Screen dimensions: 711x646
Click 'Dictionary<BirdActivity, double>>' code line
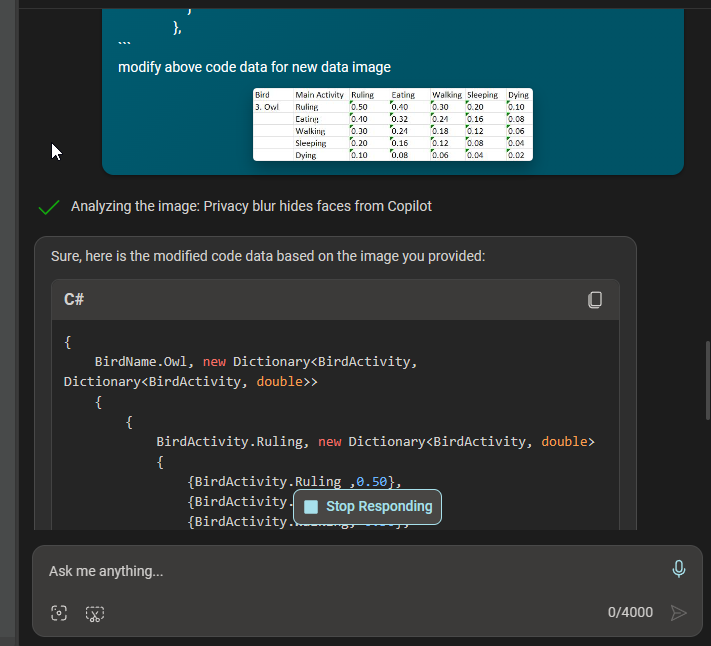(x=190, y=382)
